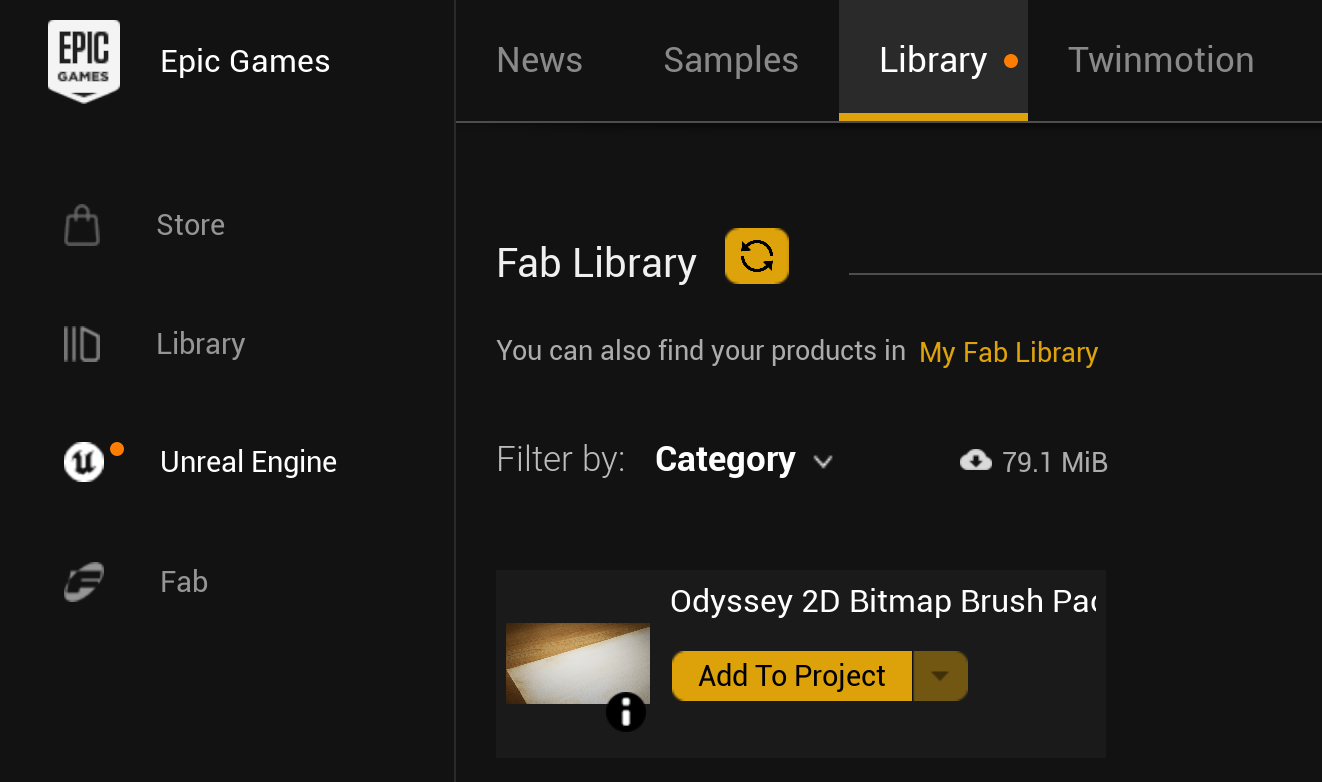Click the Library books icon in sidebar
Viewport: 1322px width, 782px height.
point(82,344)
